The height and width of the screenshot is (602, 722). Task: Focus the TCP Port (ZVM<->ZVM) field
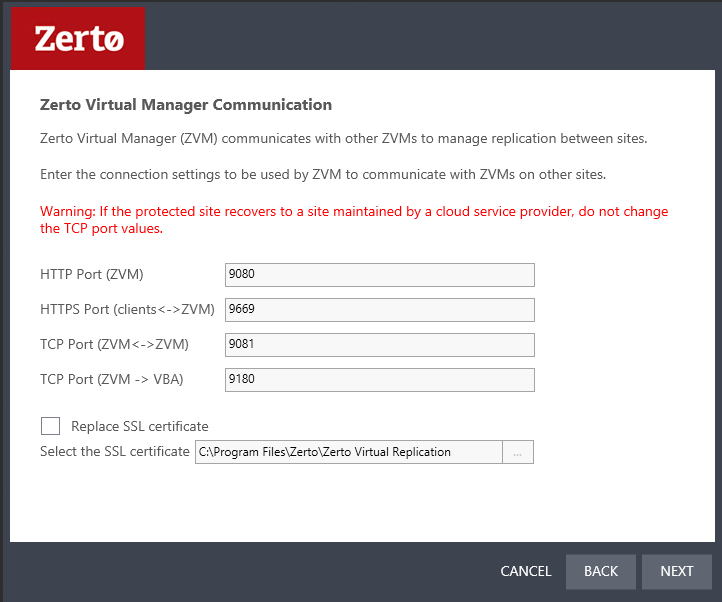point(379,345)
